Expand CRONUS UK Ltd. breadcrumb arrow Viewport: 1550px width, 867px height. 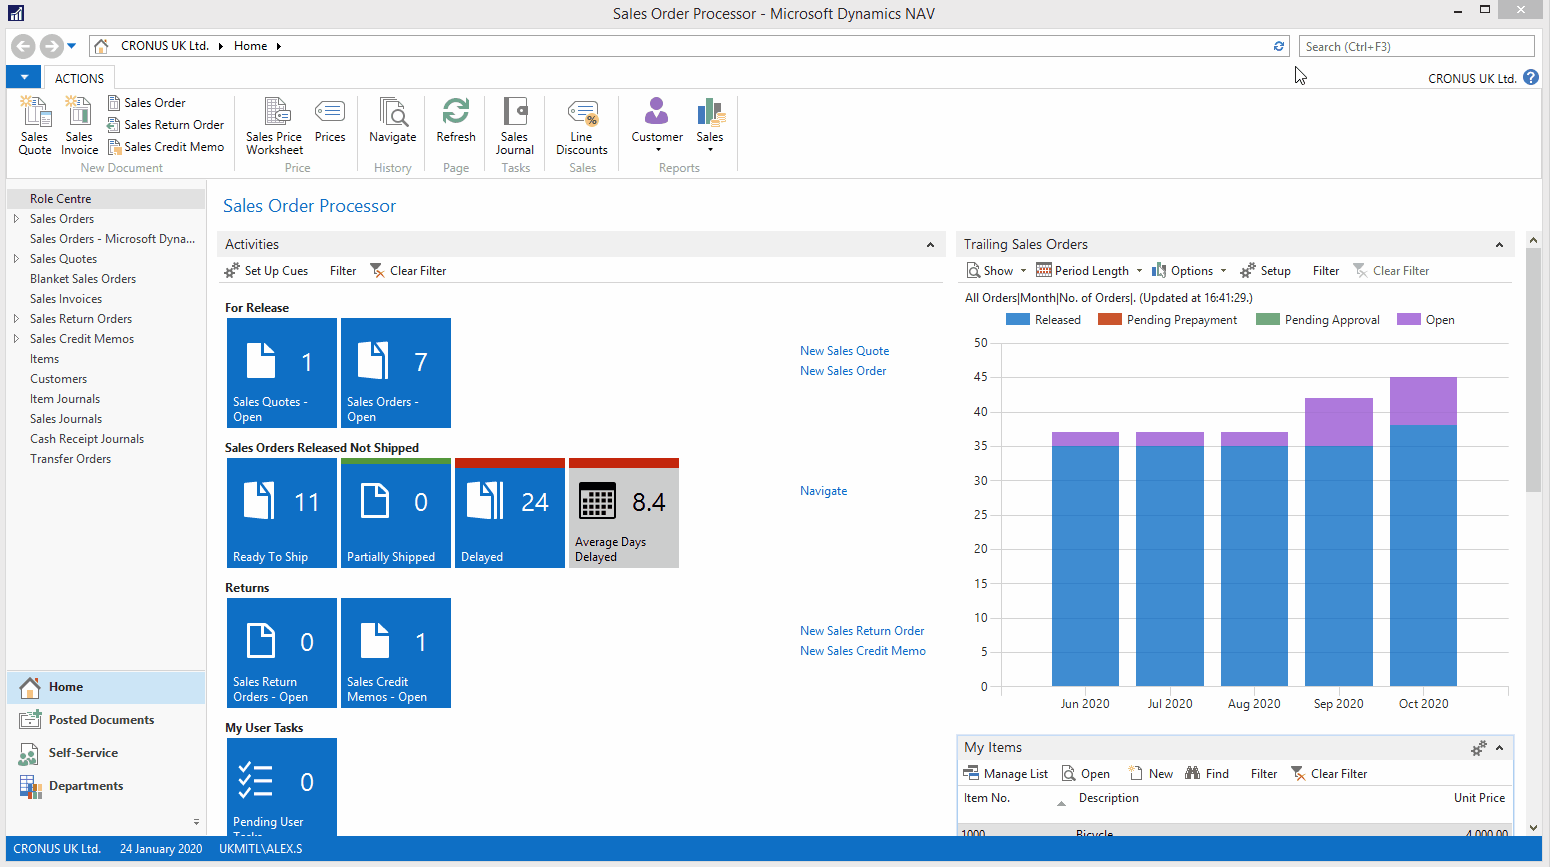[220, 46]
